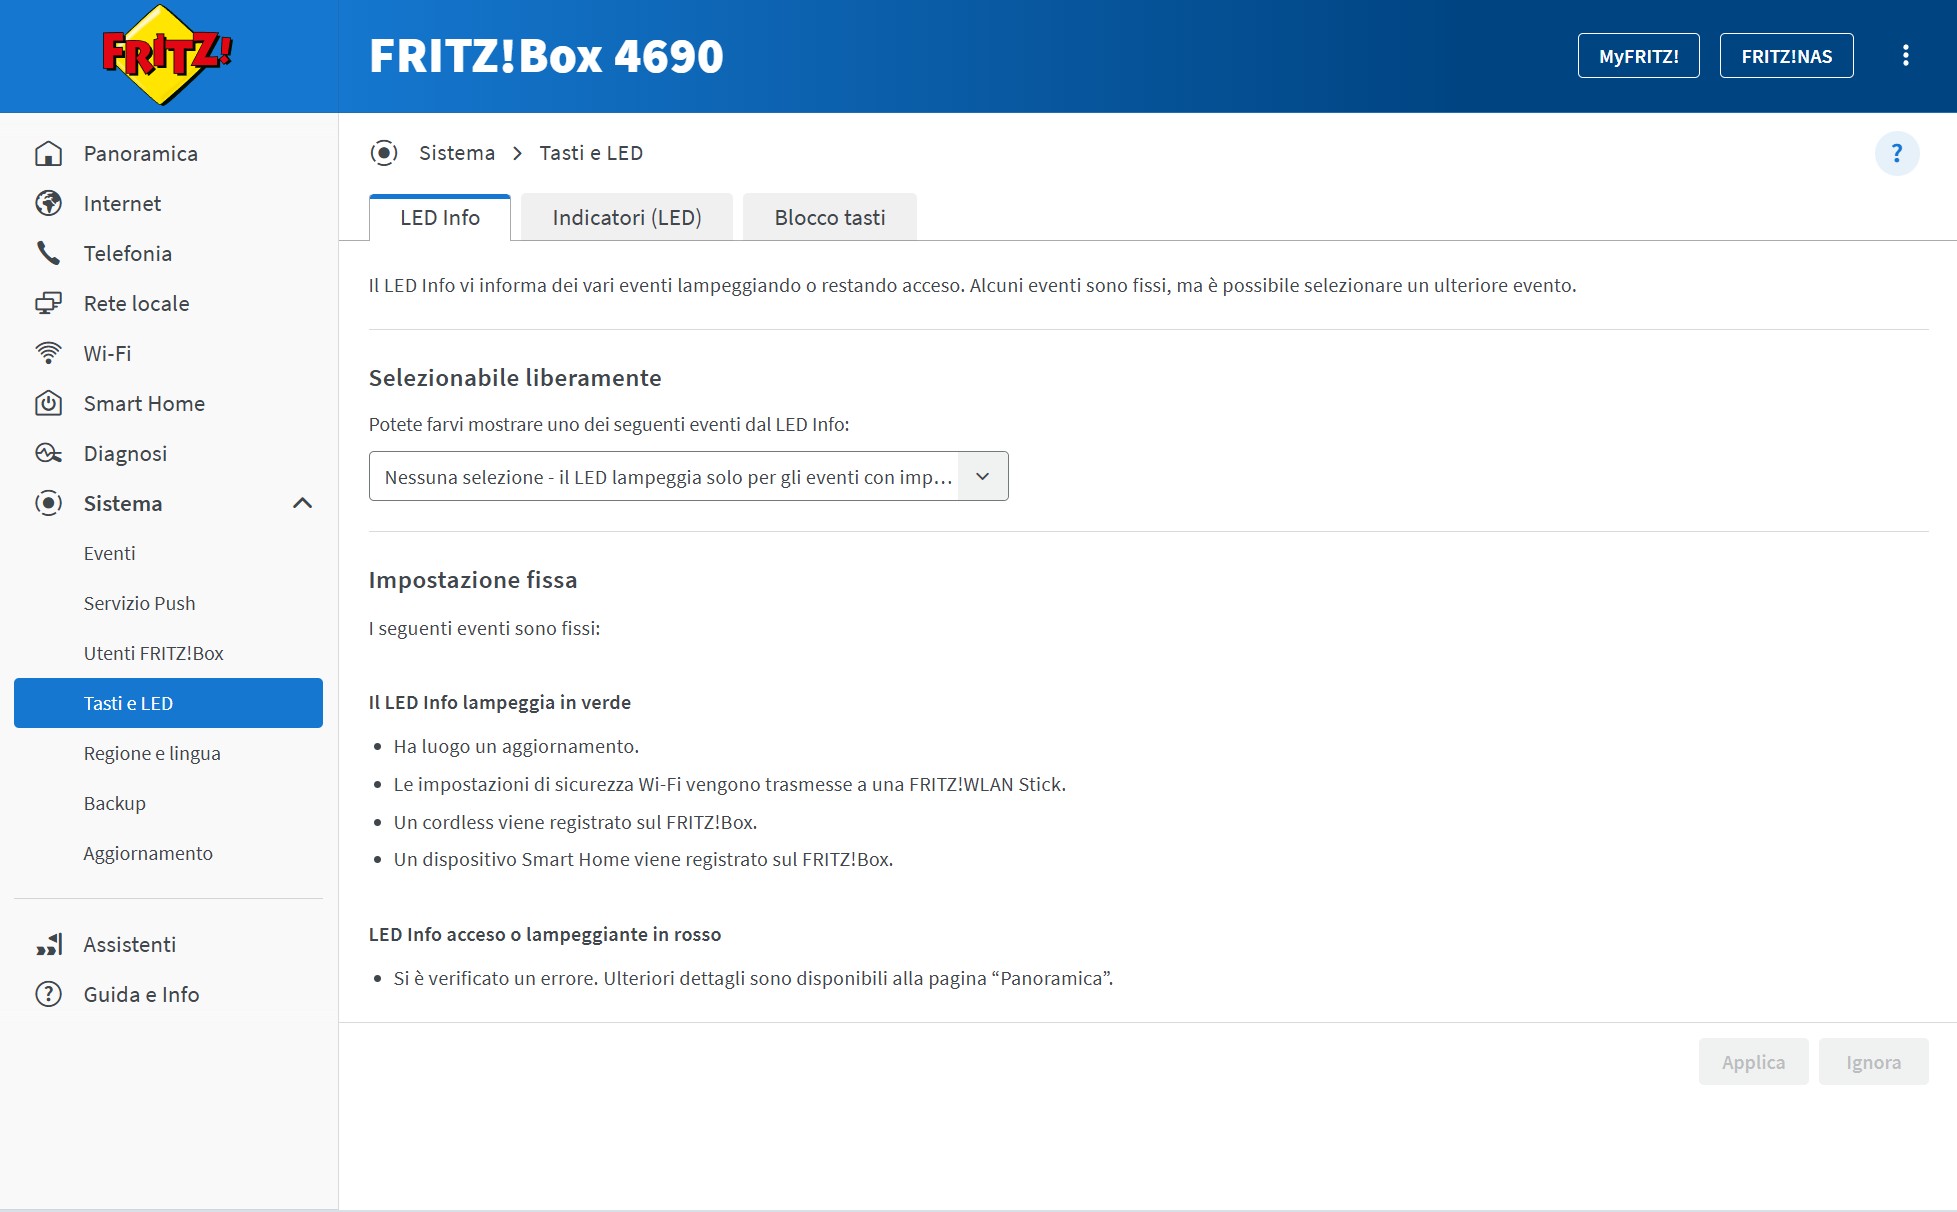The height and width of the screenshot is (1212, 1957).
Task: Click the Selezionabile liberamente heading
Action: pyautogui.click(x=515, y=378)
